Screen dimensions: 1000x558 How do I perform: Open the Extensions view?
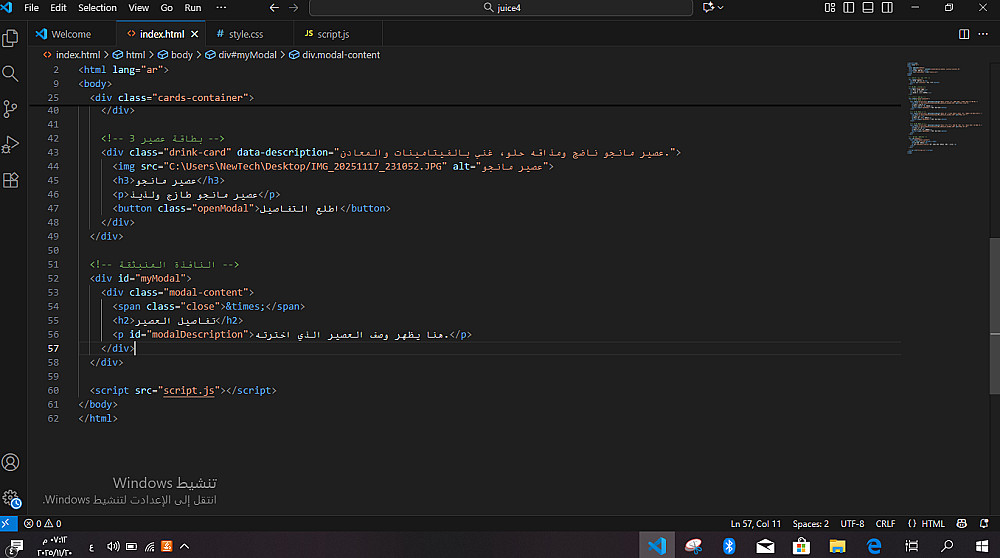[x=11, y=180]
